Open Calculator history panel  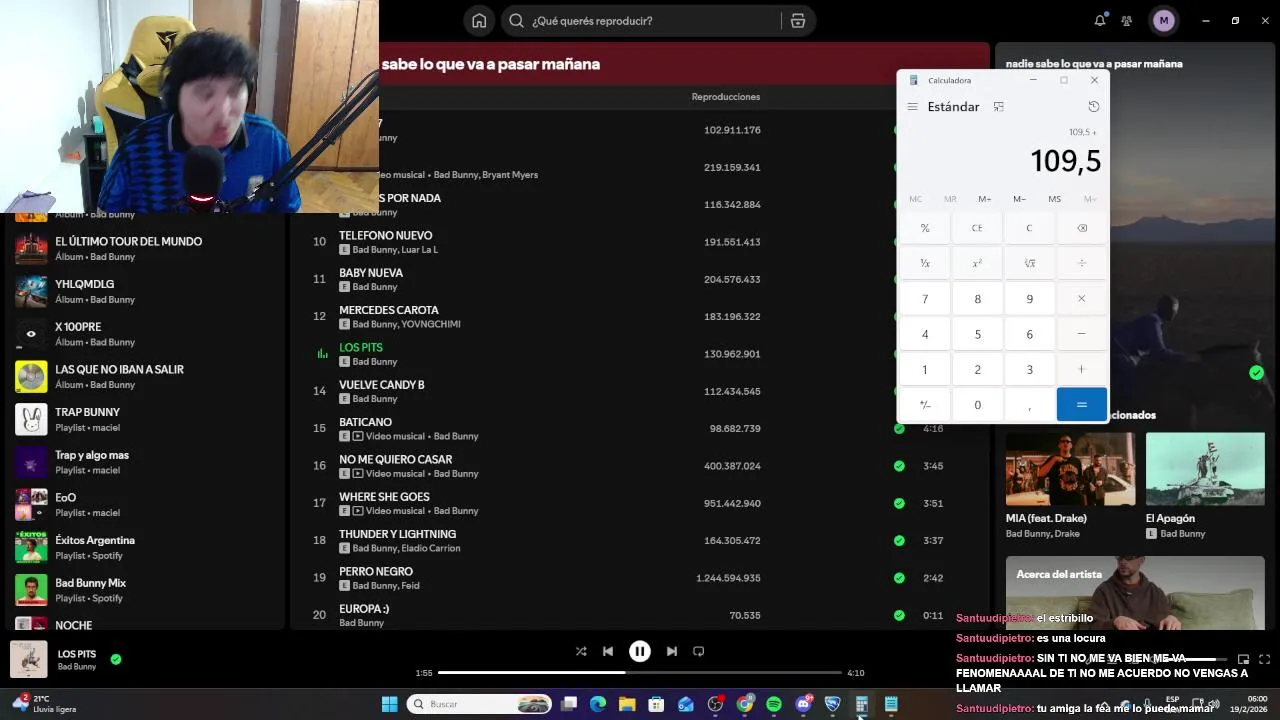(1093, 107)
